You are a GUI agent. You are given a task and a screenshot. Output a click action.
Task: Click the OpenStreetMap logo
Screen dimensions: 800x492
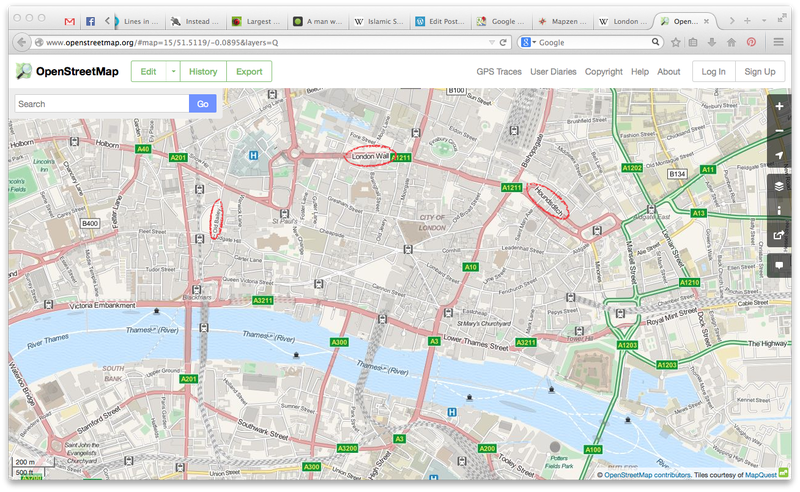click(67, 71)
